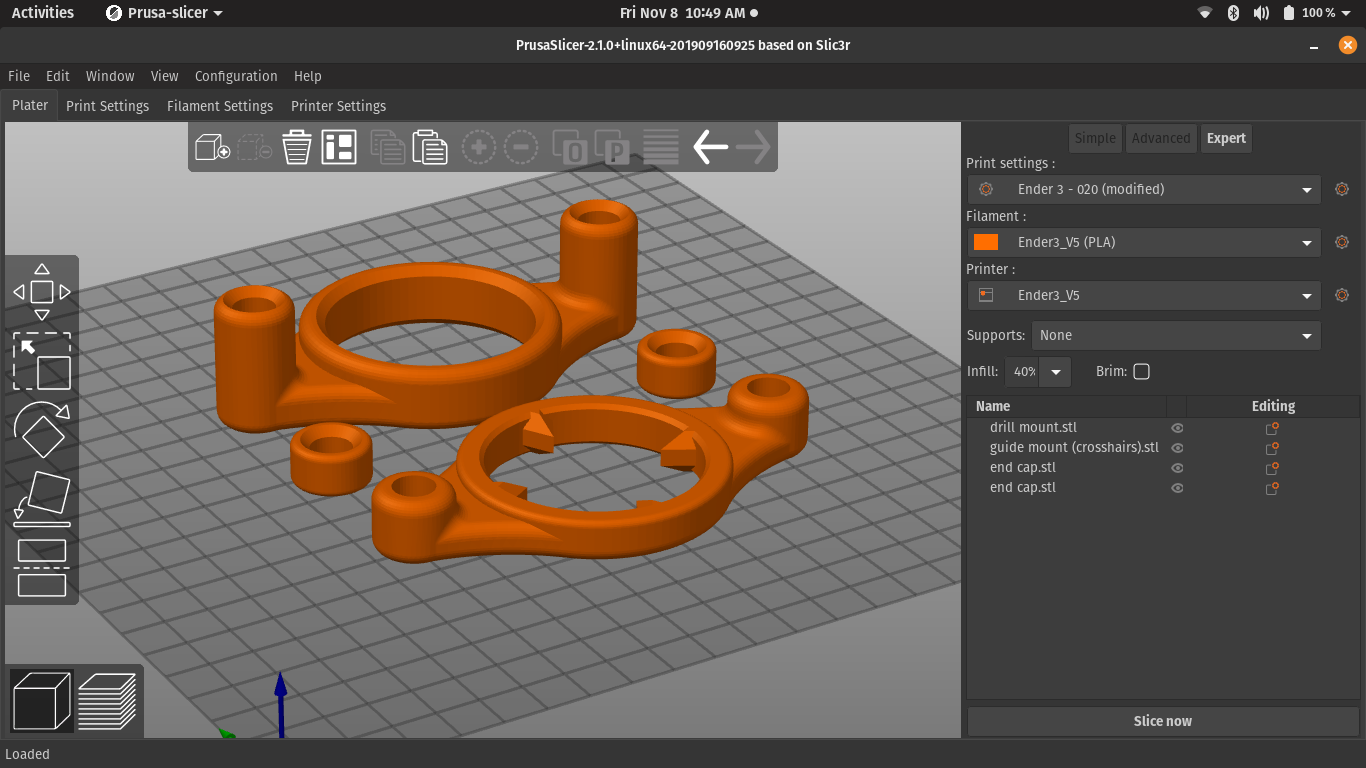The image size is (1366, 768).
Task: Open the clock and calendar panel
Action: point(689,13)
